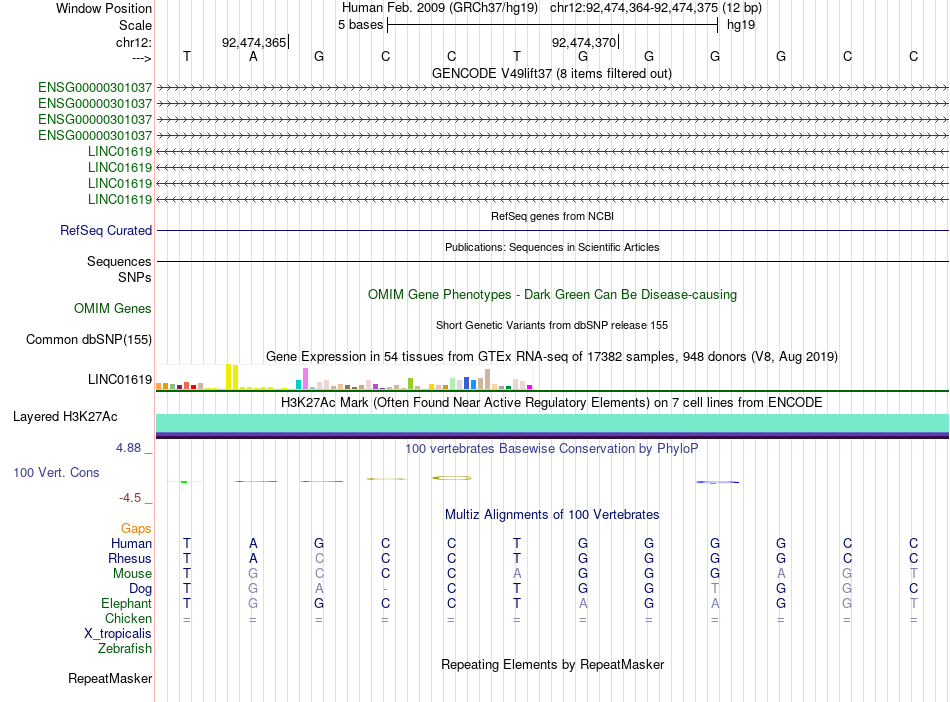Click the outlined olive PhyloP conservation bar
The image size is (950, 702).
pyautogui.click(x=452, y=478)
